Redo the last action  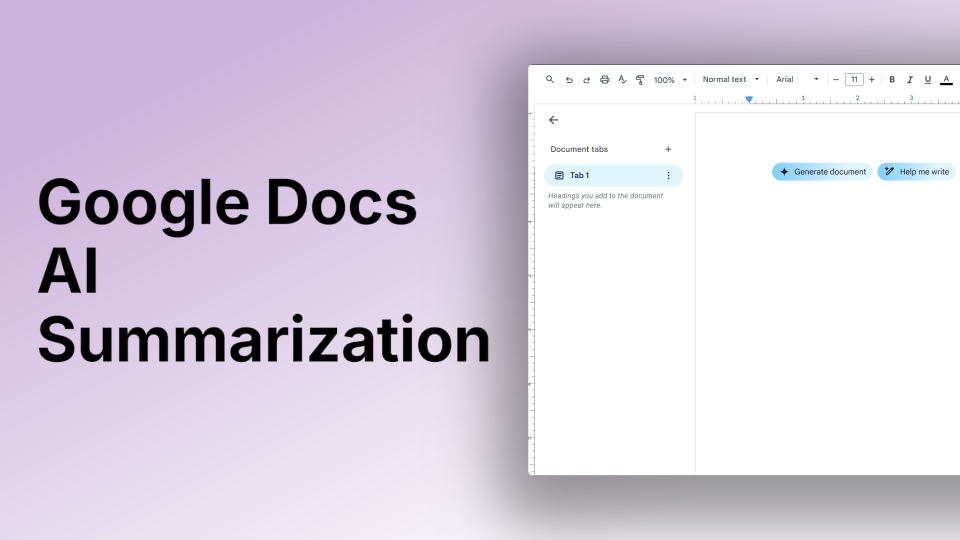(x=587, y=80)
